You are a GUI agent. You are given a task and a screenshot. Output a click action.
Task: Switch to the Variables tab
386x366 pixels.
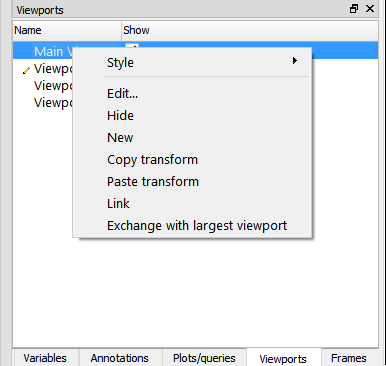tap(45, 358)
